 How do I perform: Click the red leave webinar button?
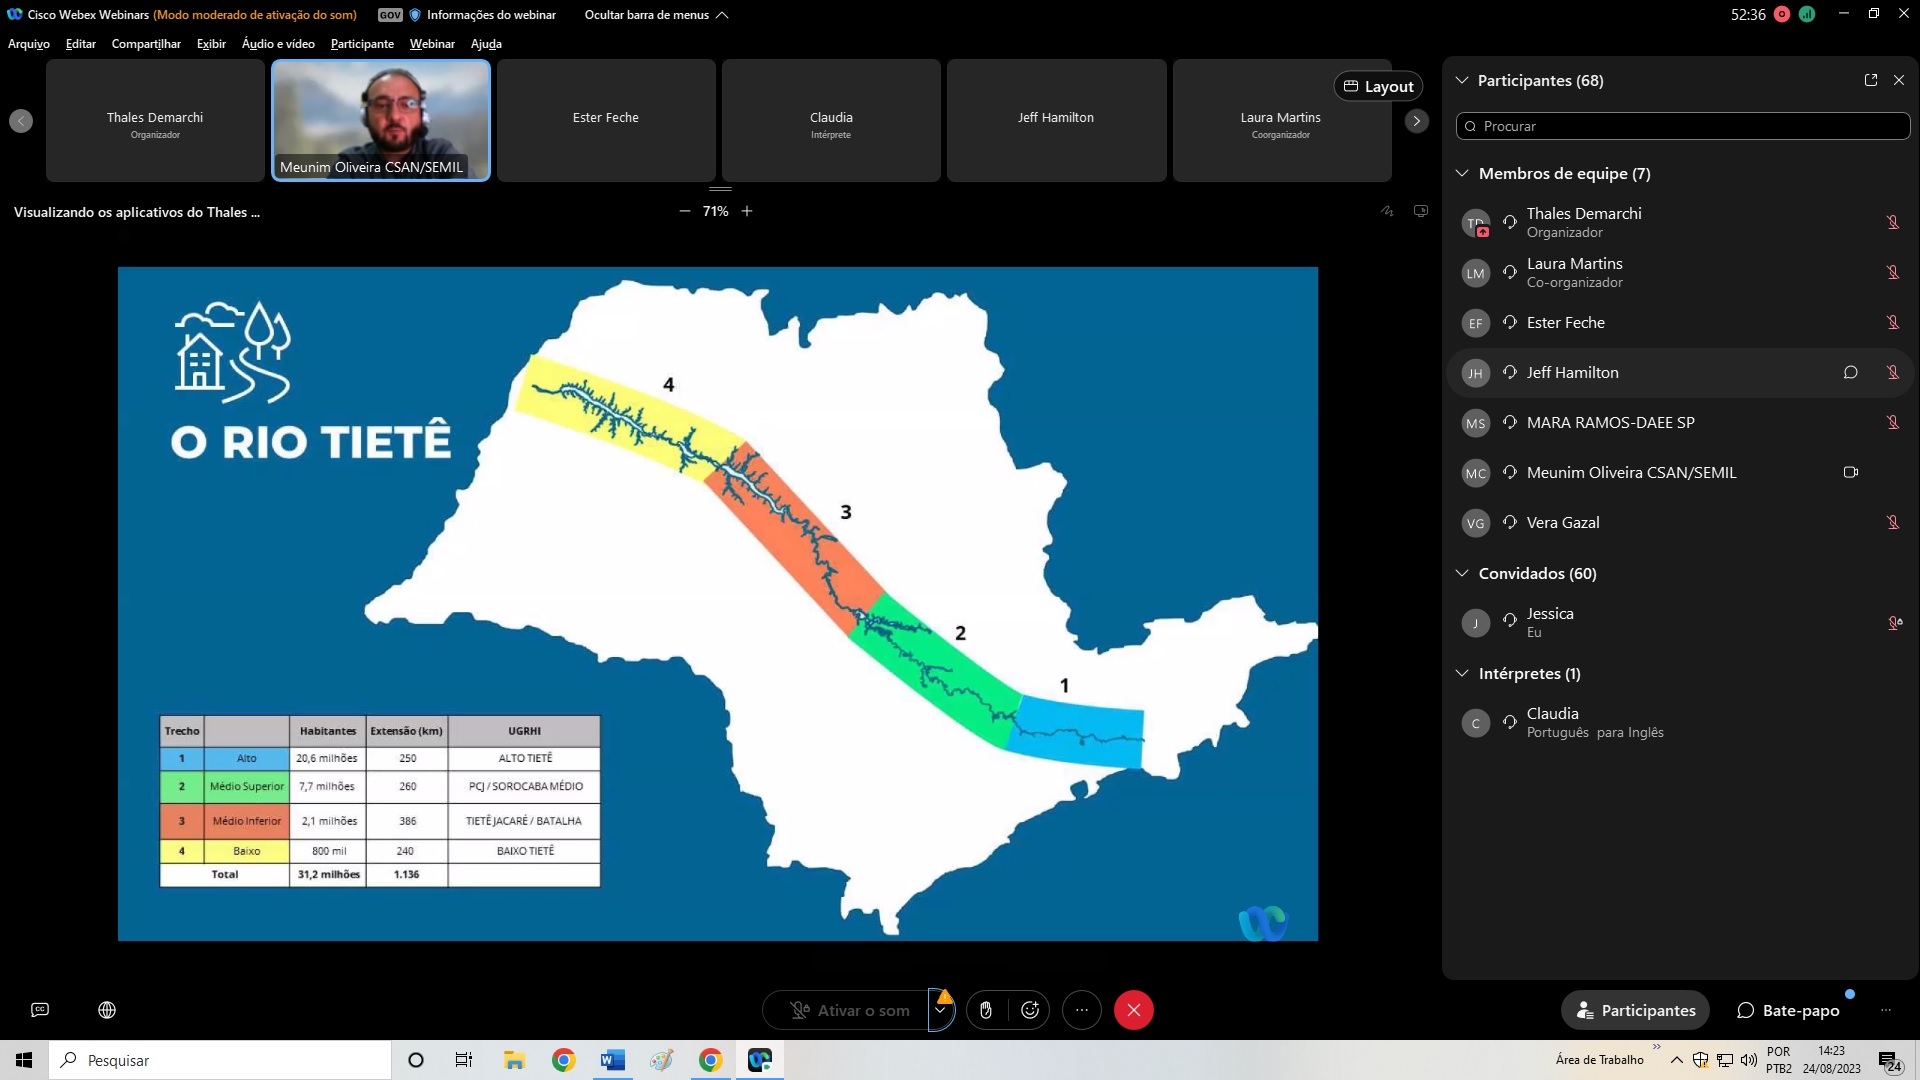1133,1010
